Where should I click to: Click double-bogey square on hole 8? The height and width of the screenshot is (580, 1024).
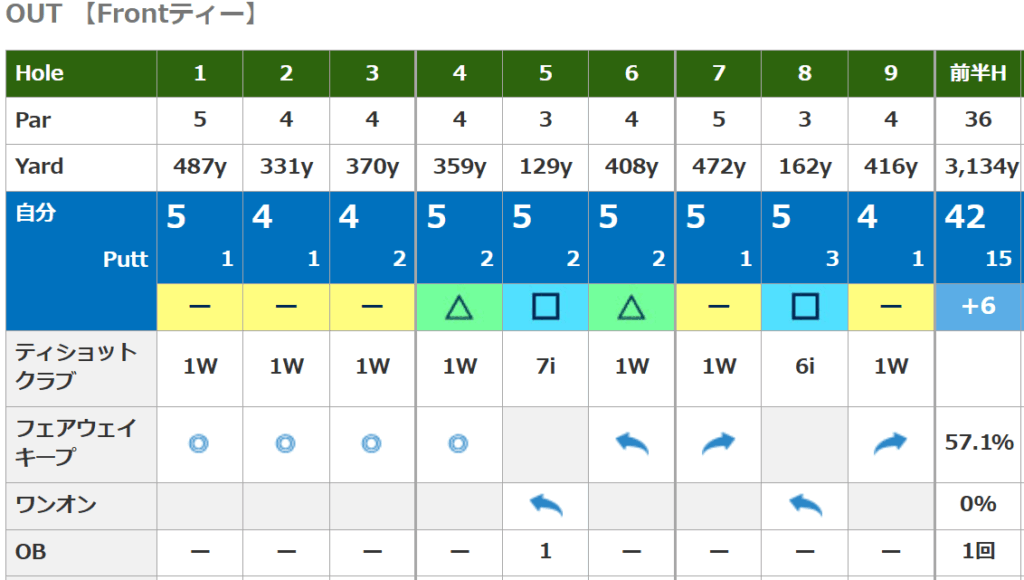pyautogui.click(x=805, y=307)
